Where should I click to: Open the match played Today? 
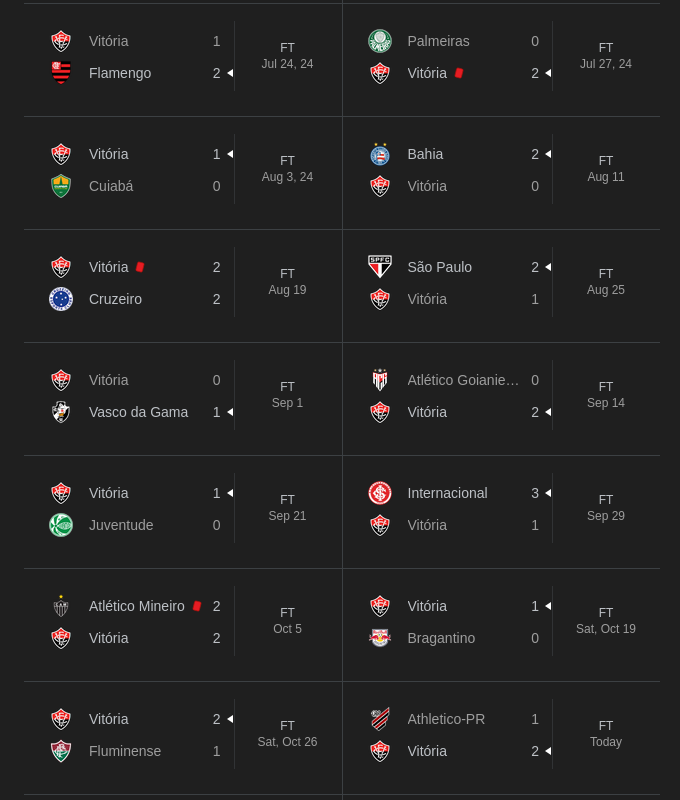coord(606,734)
